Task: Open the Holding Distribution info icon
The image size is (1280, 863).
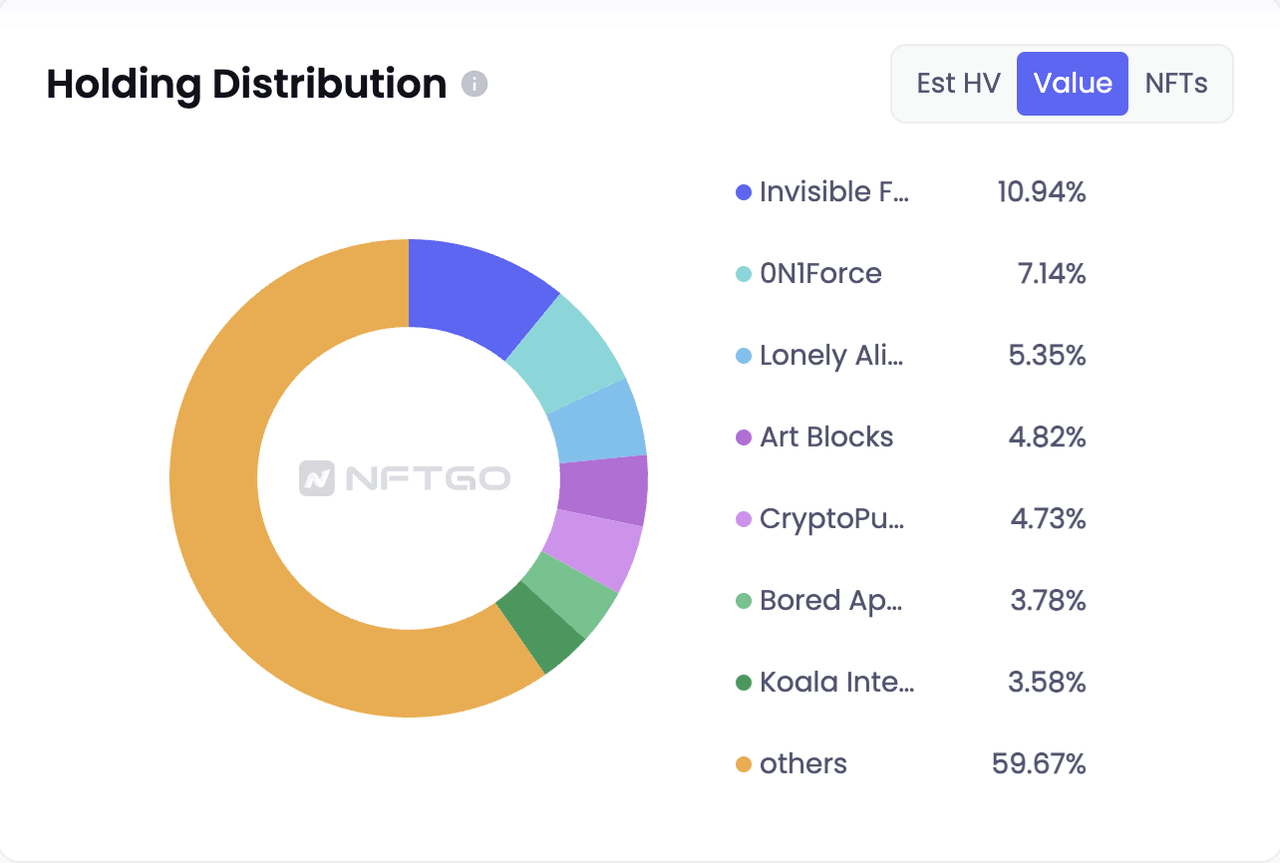Action: tap(474, 84)
